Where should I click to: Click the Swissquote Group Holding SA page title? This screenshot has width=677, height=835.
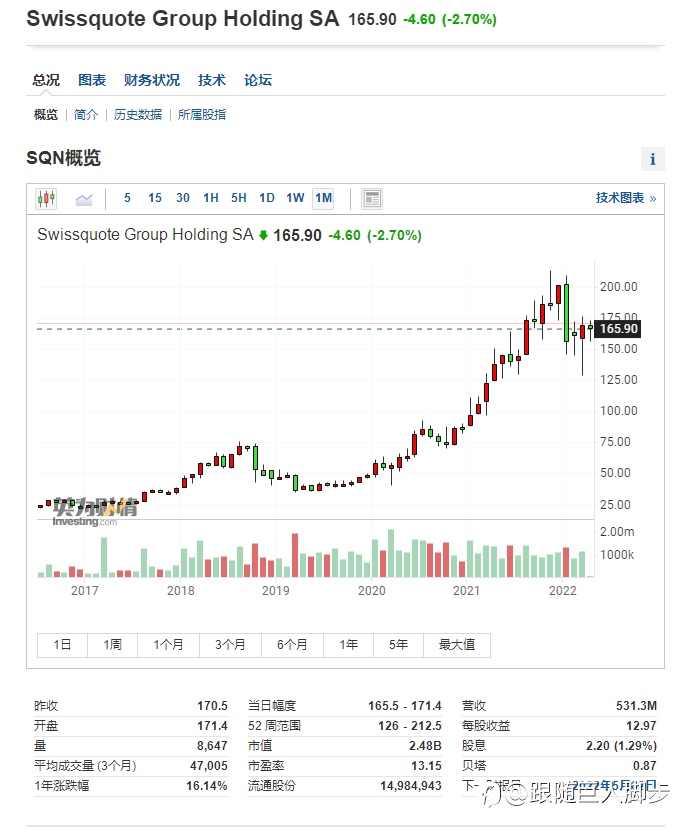(x=182, y=19)
